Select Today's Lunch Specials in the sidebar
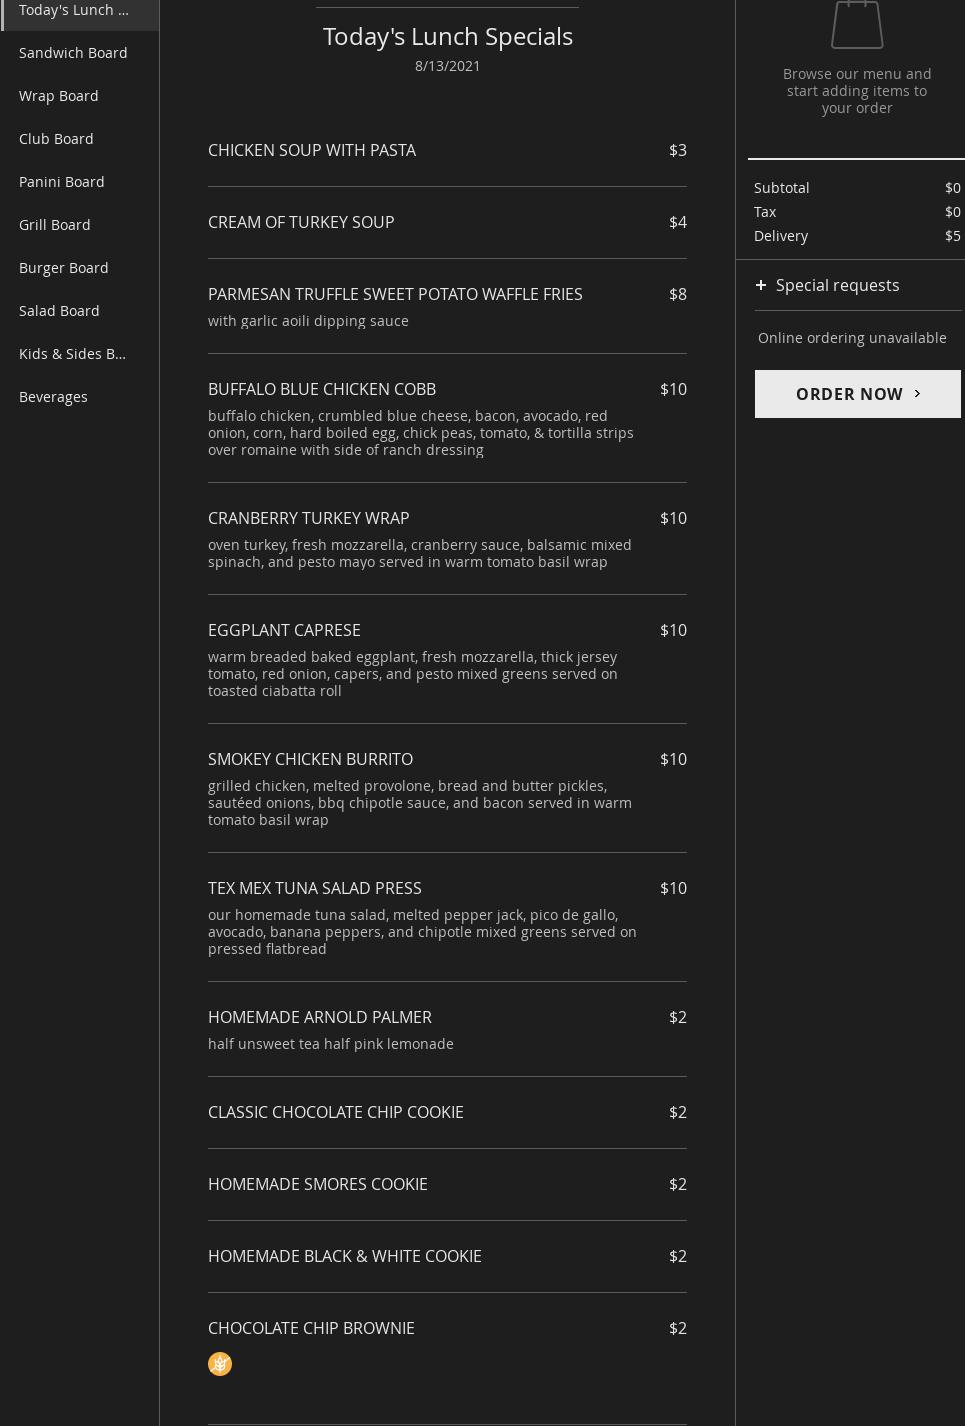 [x=74, y=10]
